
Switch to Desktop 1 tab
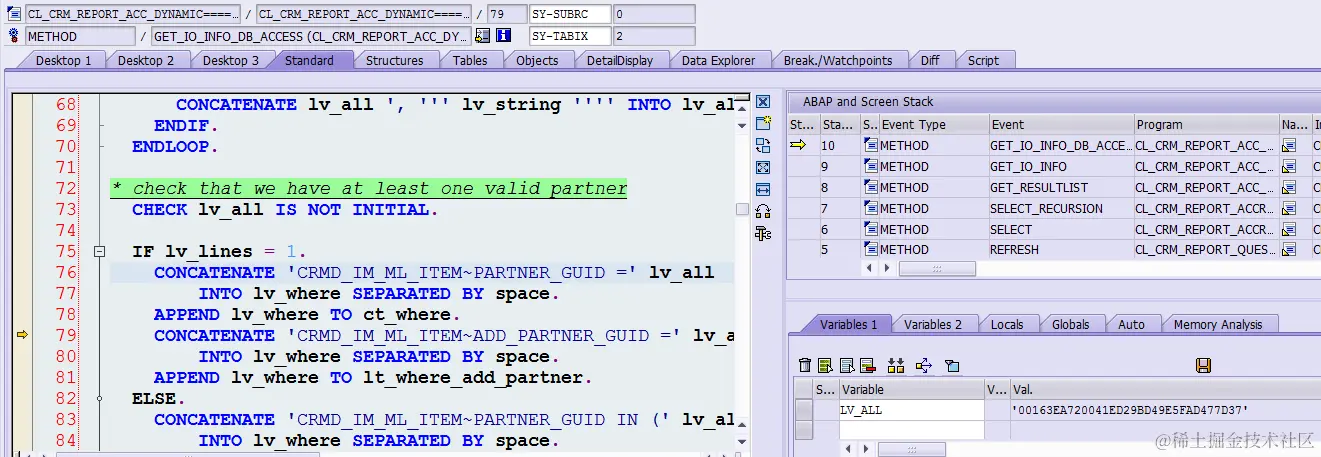point(63,60)
